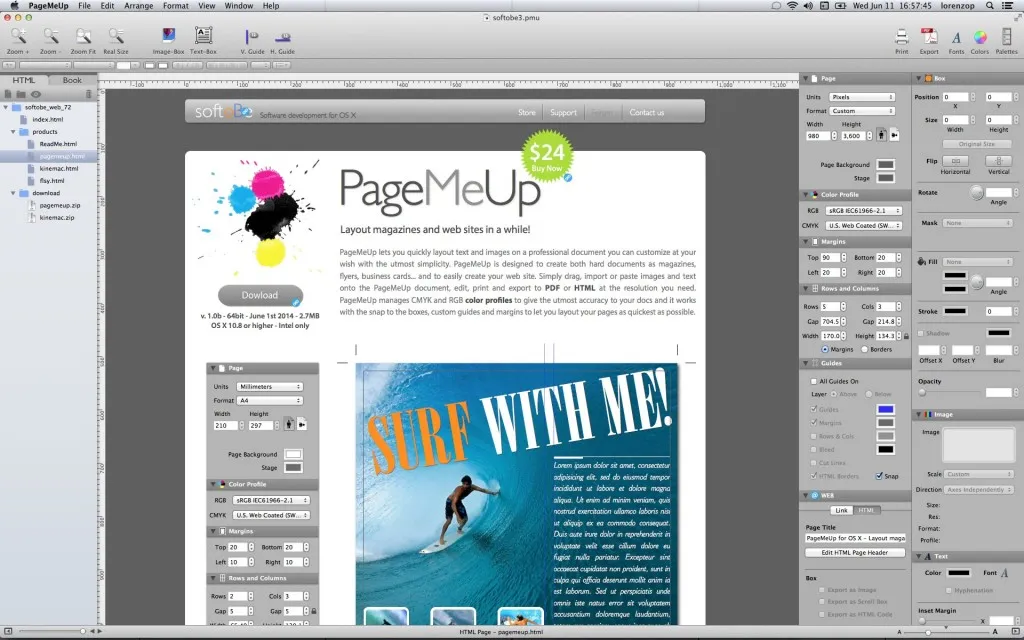Select kinemac.html in the file tree

(57, 168)
